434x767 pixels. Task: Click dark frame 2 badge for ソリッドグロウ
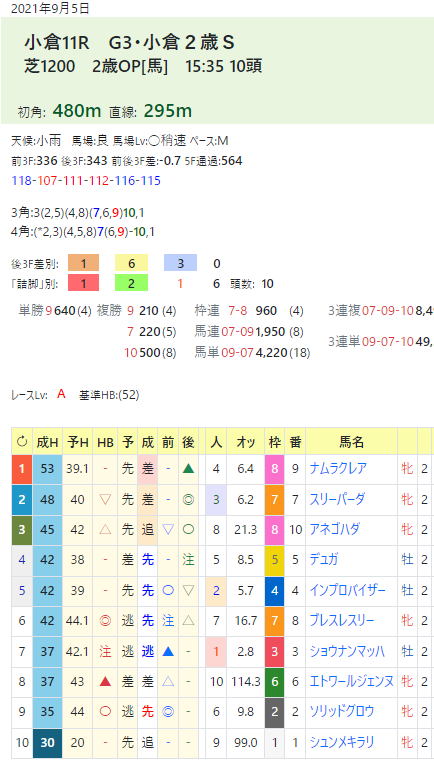click(274, 712)
